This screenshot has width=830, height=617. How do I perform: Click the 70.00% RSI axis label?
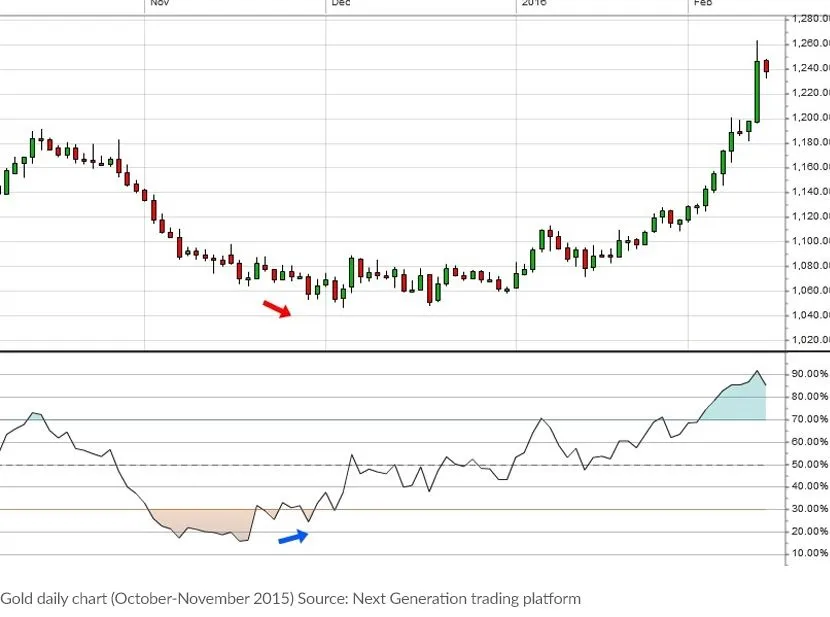[x=810, y=419]
